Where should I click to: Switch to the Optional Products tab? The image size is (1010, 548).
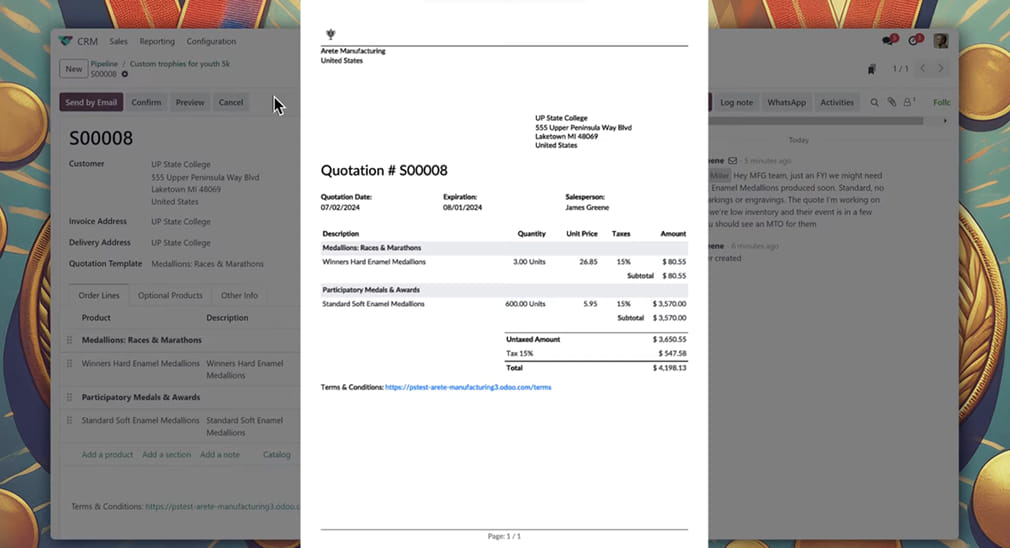point(170,295)
